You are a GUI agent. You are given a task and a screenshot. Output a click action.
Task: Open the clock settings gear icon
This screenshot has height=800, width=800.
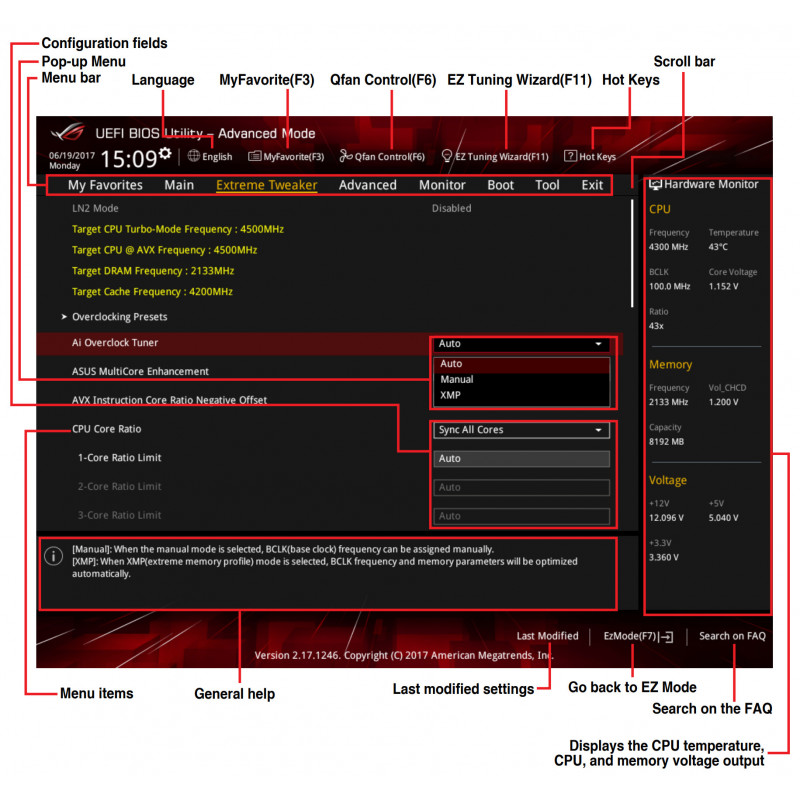point(165,153)
